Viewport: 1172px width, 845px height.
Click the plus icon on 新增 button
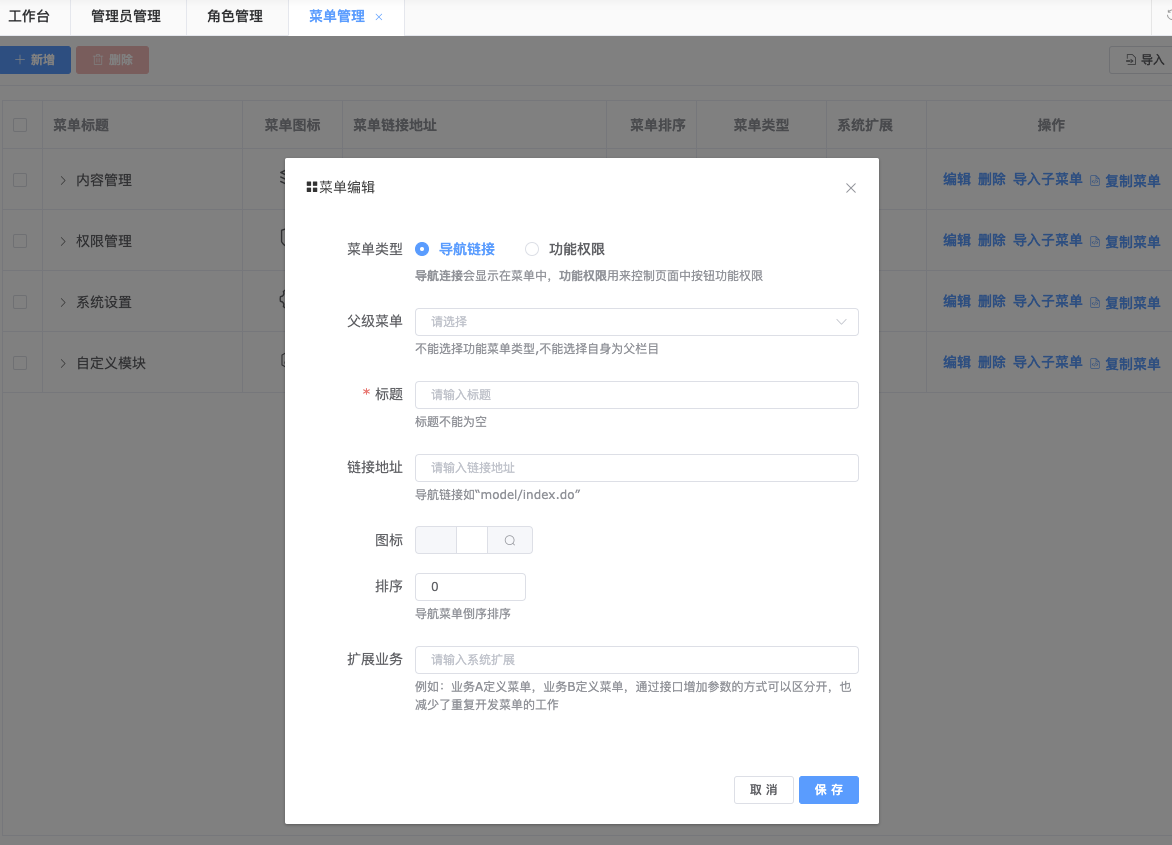pyautogui.click(x=19, y=60)
